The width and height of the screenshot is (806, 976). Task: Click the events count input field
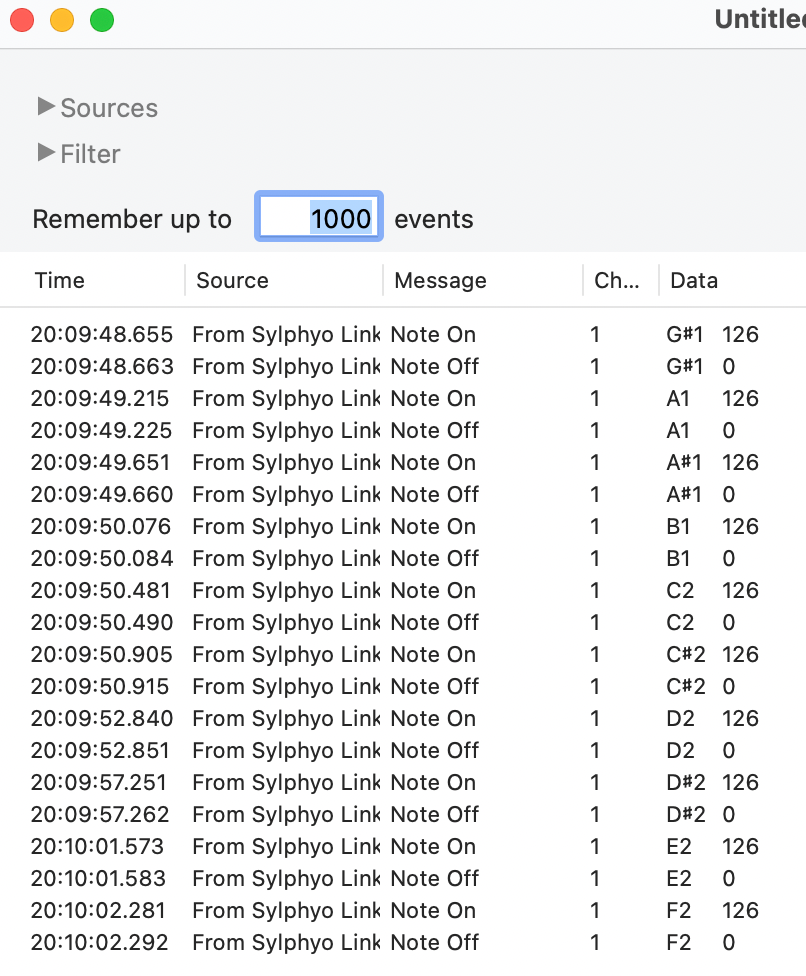tap(319, 217)
